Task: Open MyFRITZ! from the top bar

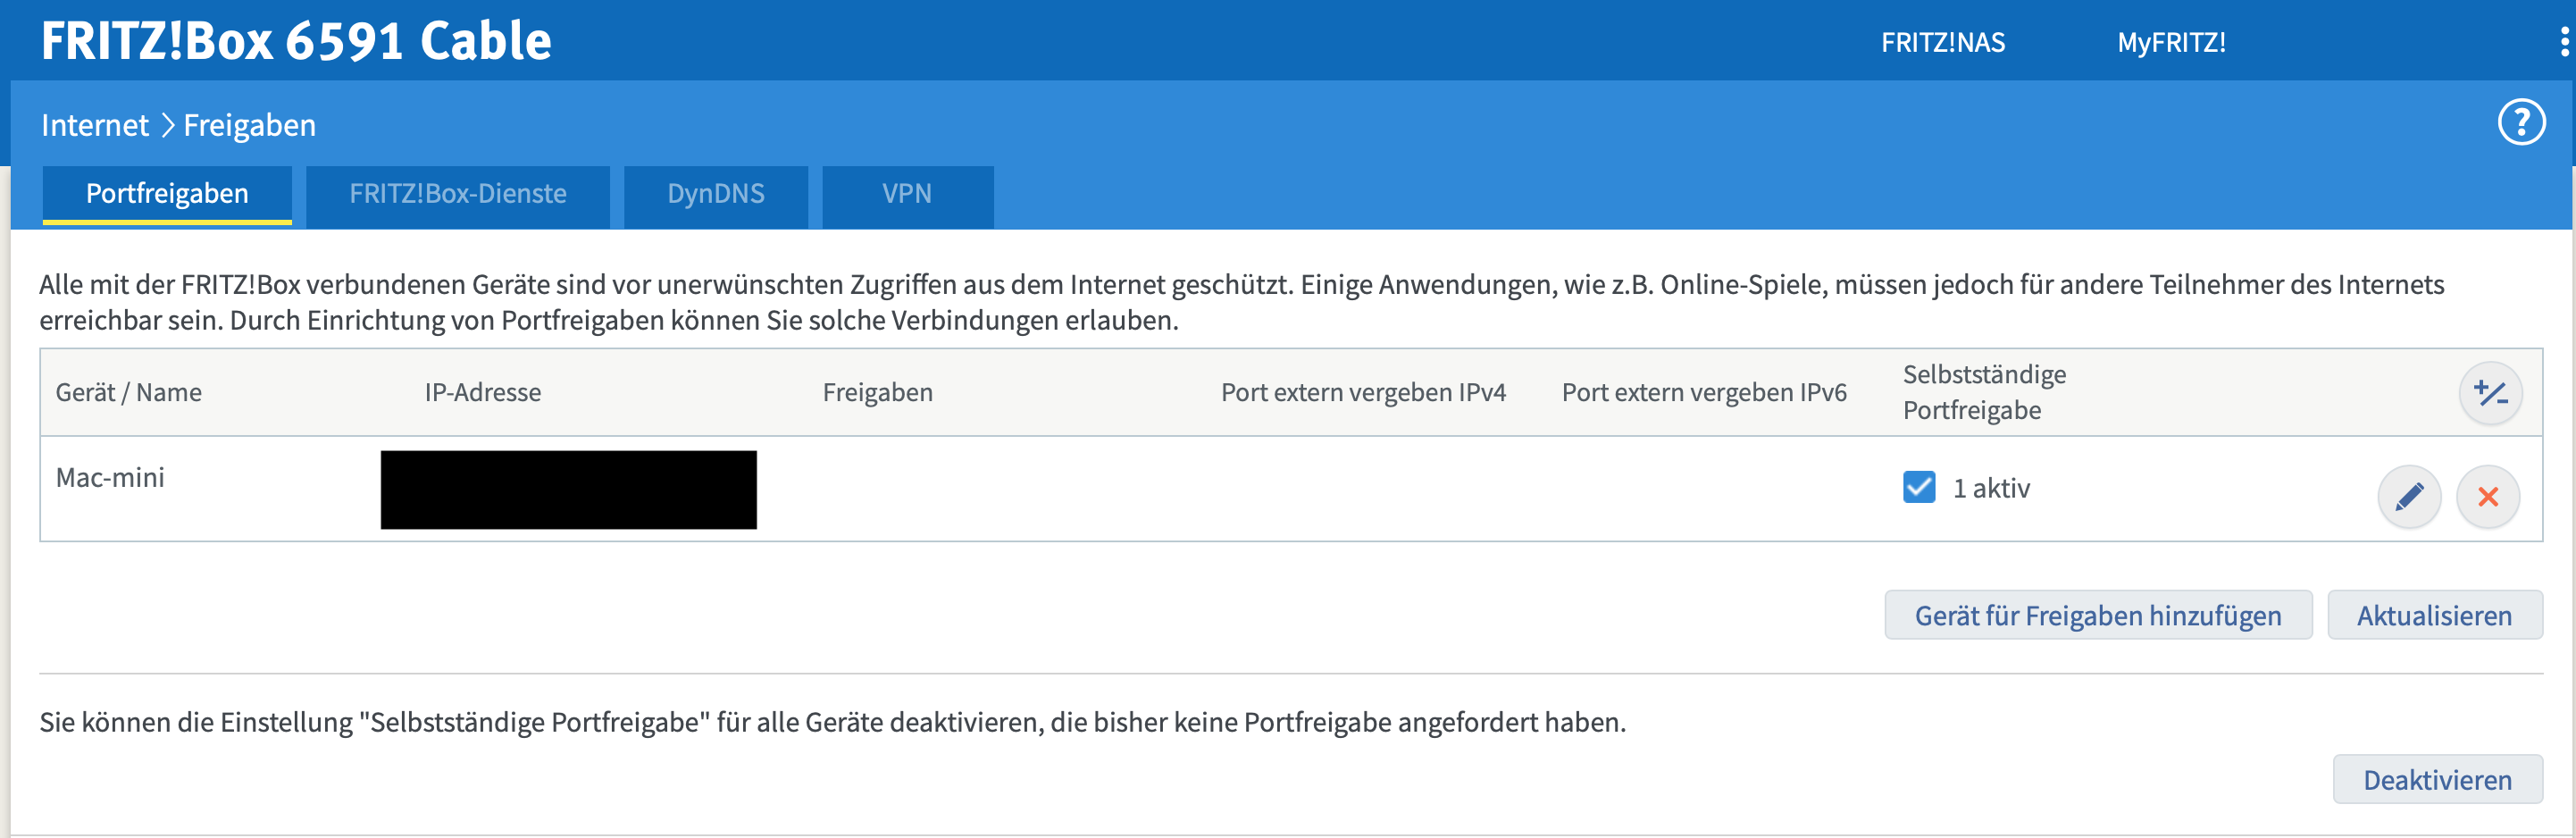Action: pyautogui.click(x=2170, y=43)
